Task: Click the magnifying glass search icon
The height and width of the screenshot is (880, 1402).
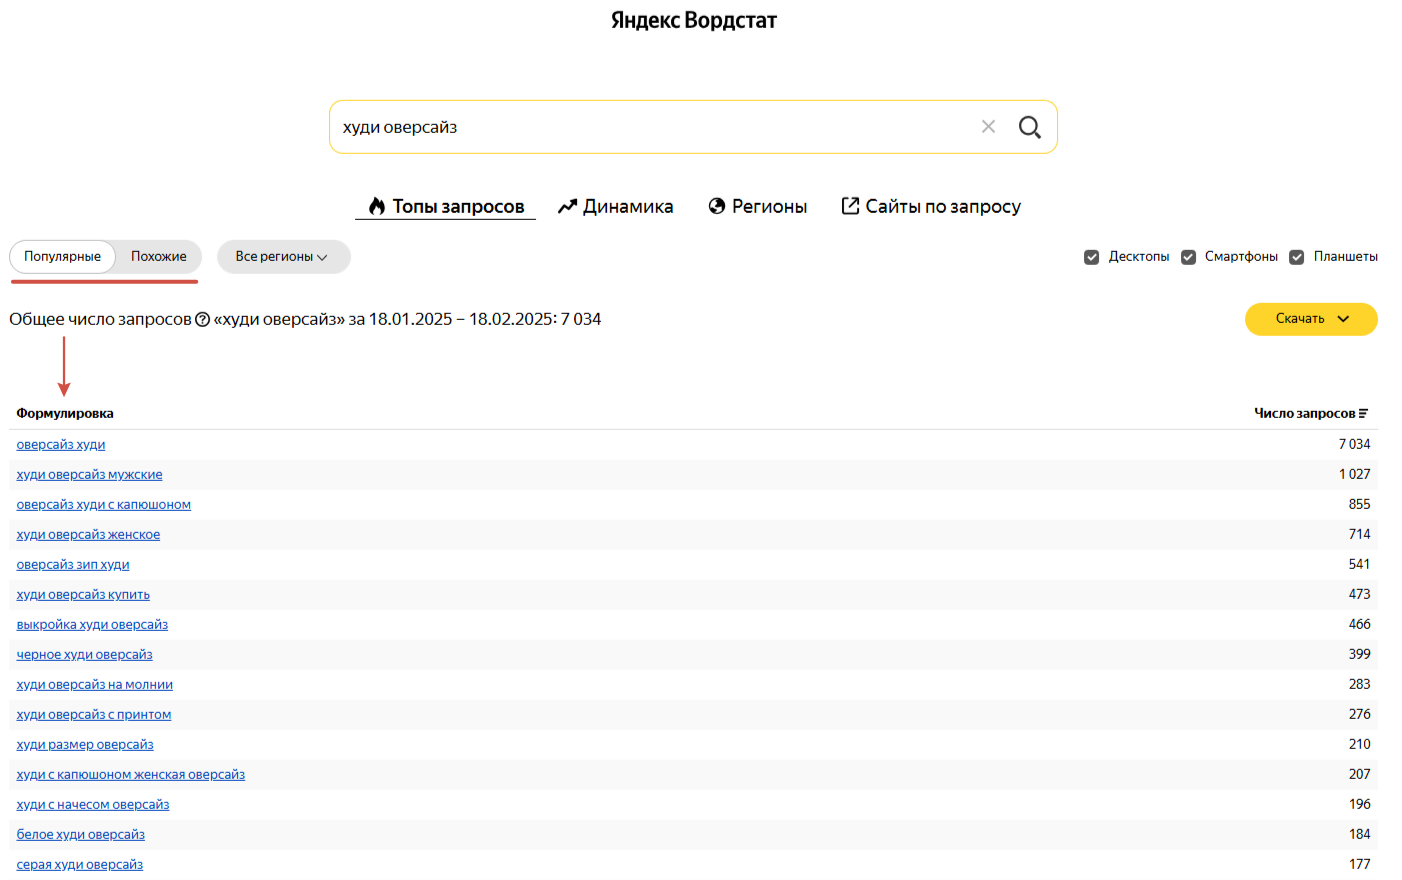Action: tap(1029, 127)
